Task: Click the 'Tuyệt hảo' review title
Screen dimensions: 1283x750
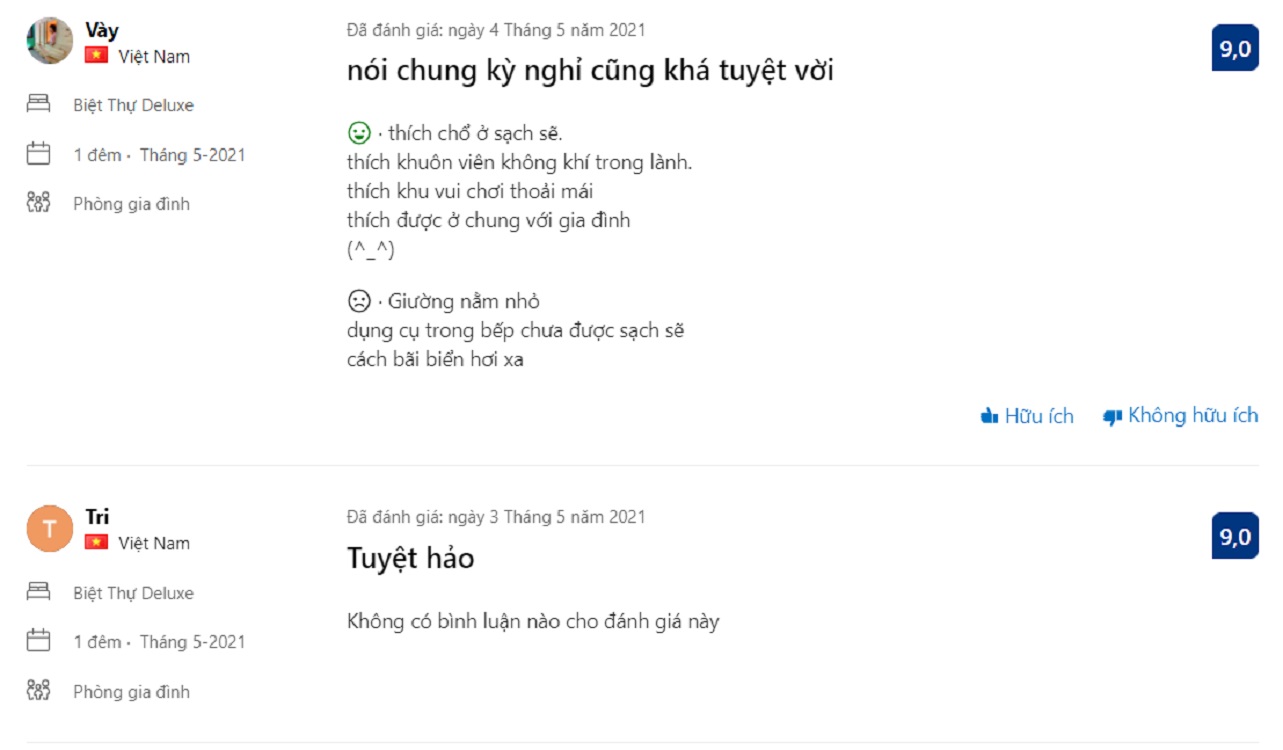Action: click(410, 558)
